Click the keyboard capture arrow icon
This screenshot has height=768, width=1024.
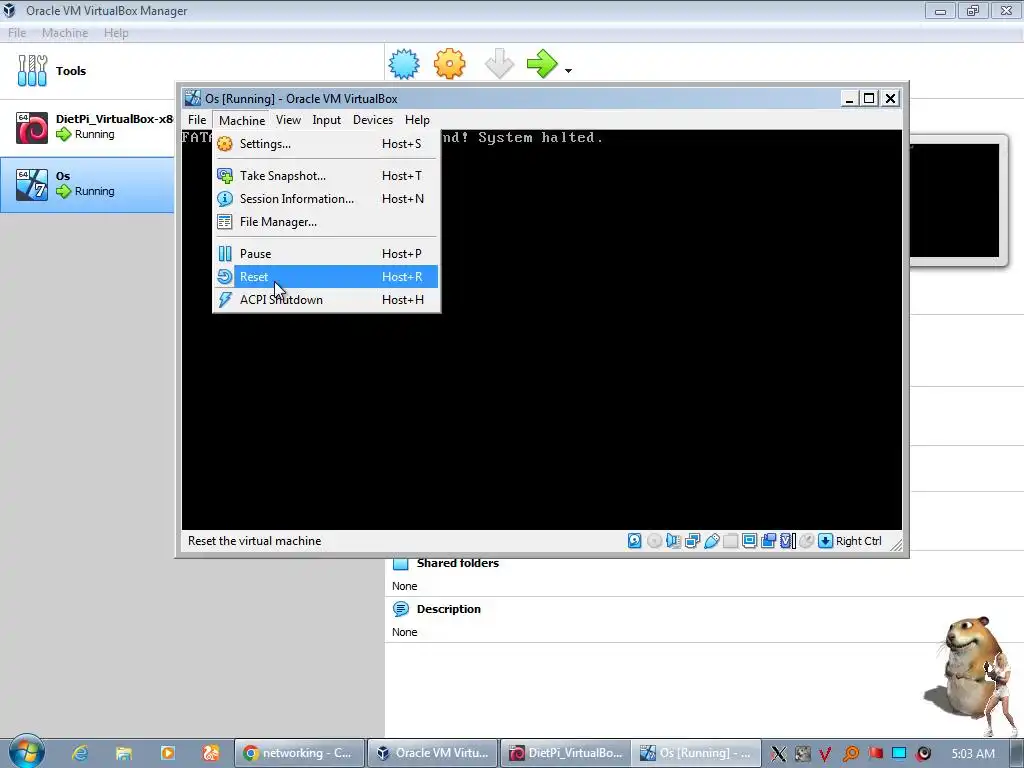pyautogui.click(x=825, y=541)
